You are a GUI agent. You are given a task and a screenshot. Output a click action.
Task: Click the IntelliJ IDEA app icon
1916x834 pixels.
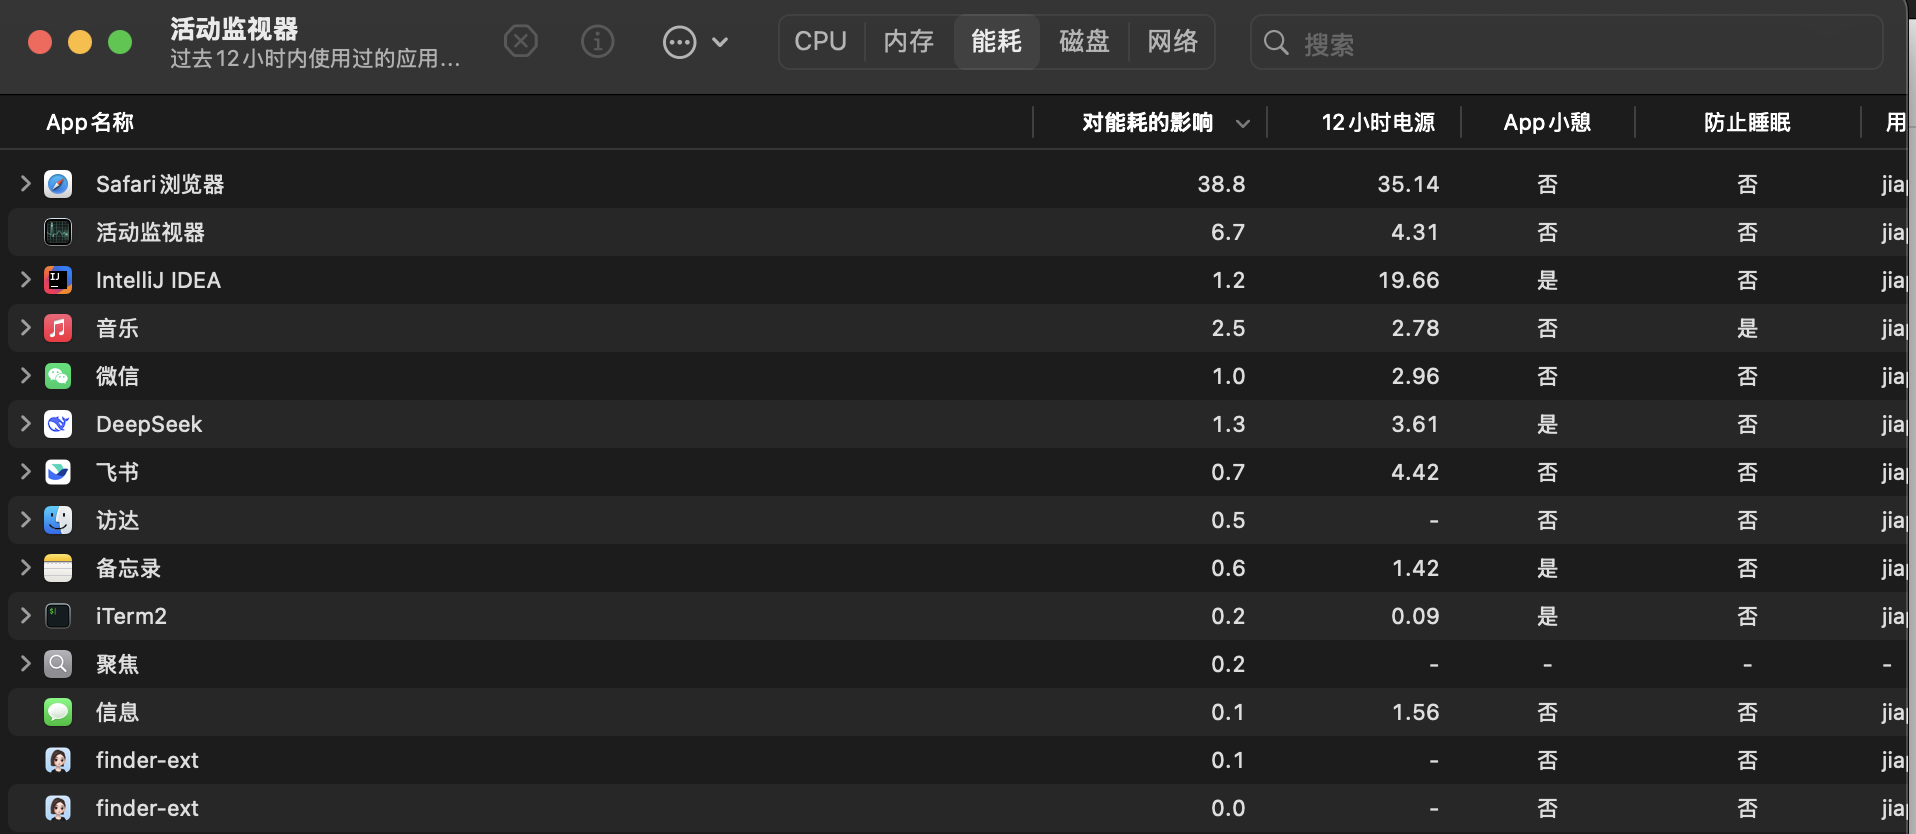click(58, 280)
